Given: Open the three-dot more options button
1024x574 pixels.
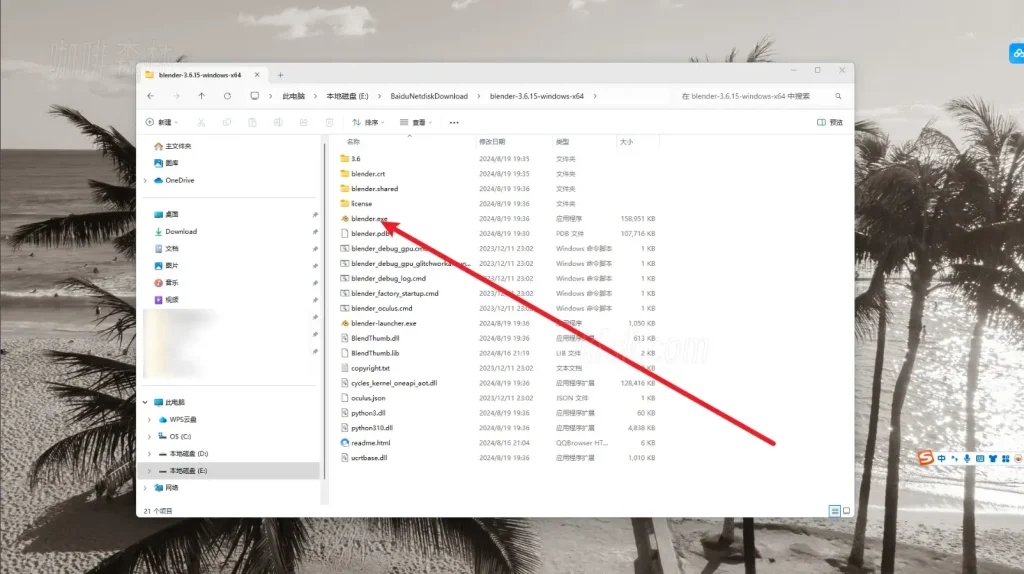Looking at the screenshot, I should [454, 122].
